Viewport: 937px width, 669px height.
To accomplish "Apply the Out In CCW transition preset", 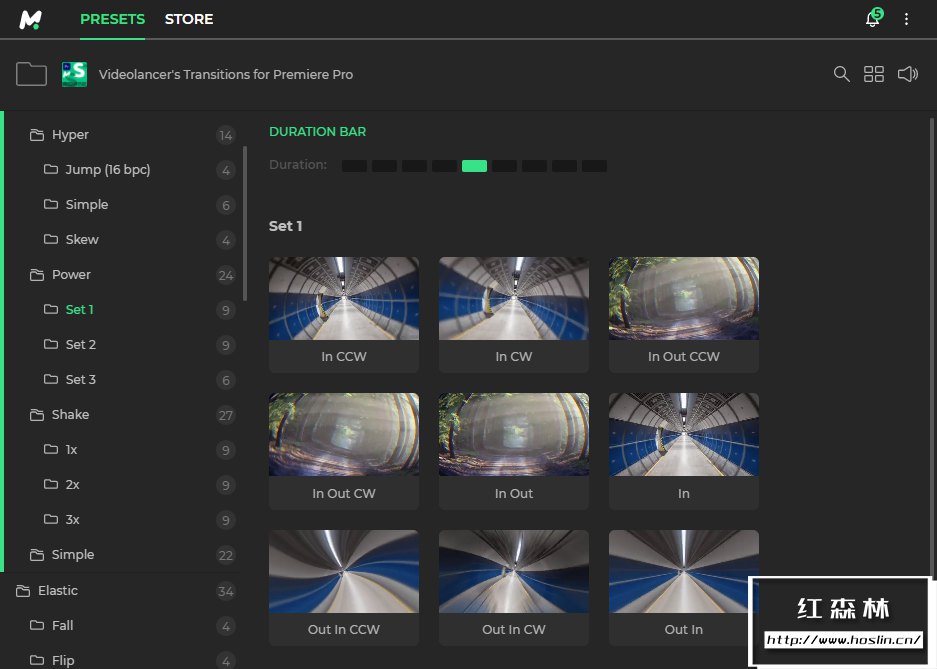I will 344,588.
